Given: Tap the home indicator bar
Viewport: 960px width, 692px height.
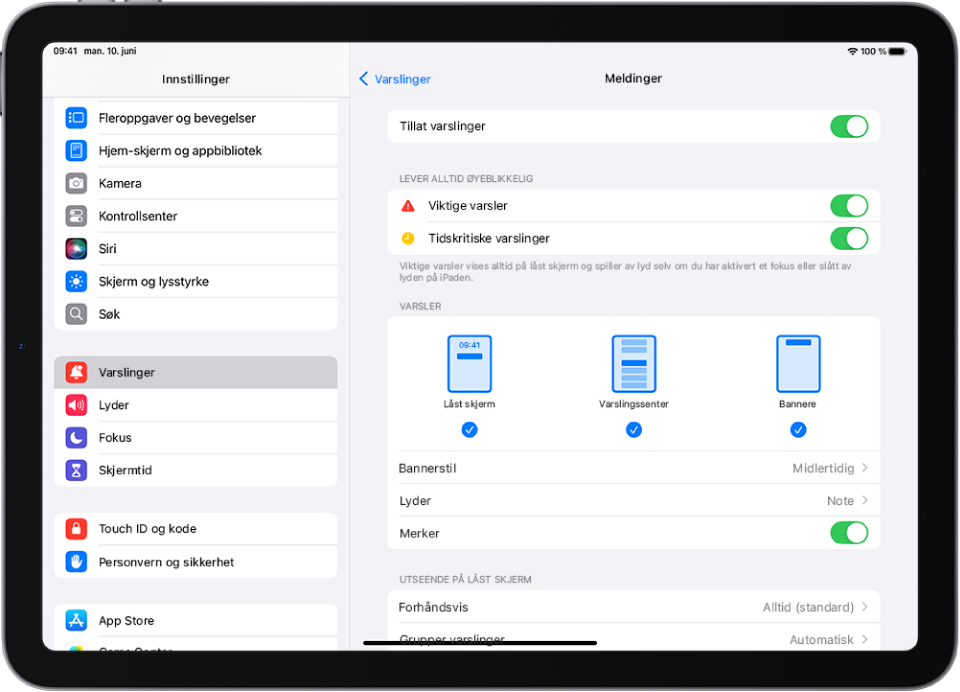Looking at the screenshot, I should 480,643.
